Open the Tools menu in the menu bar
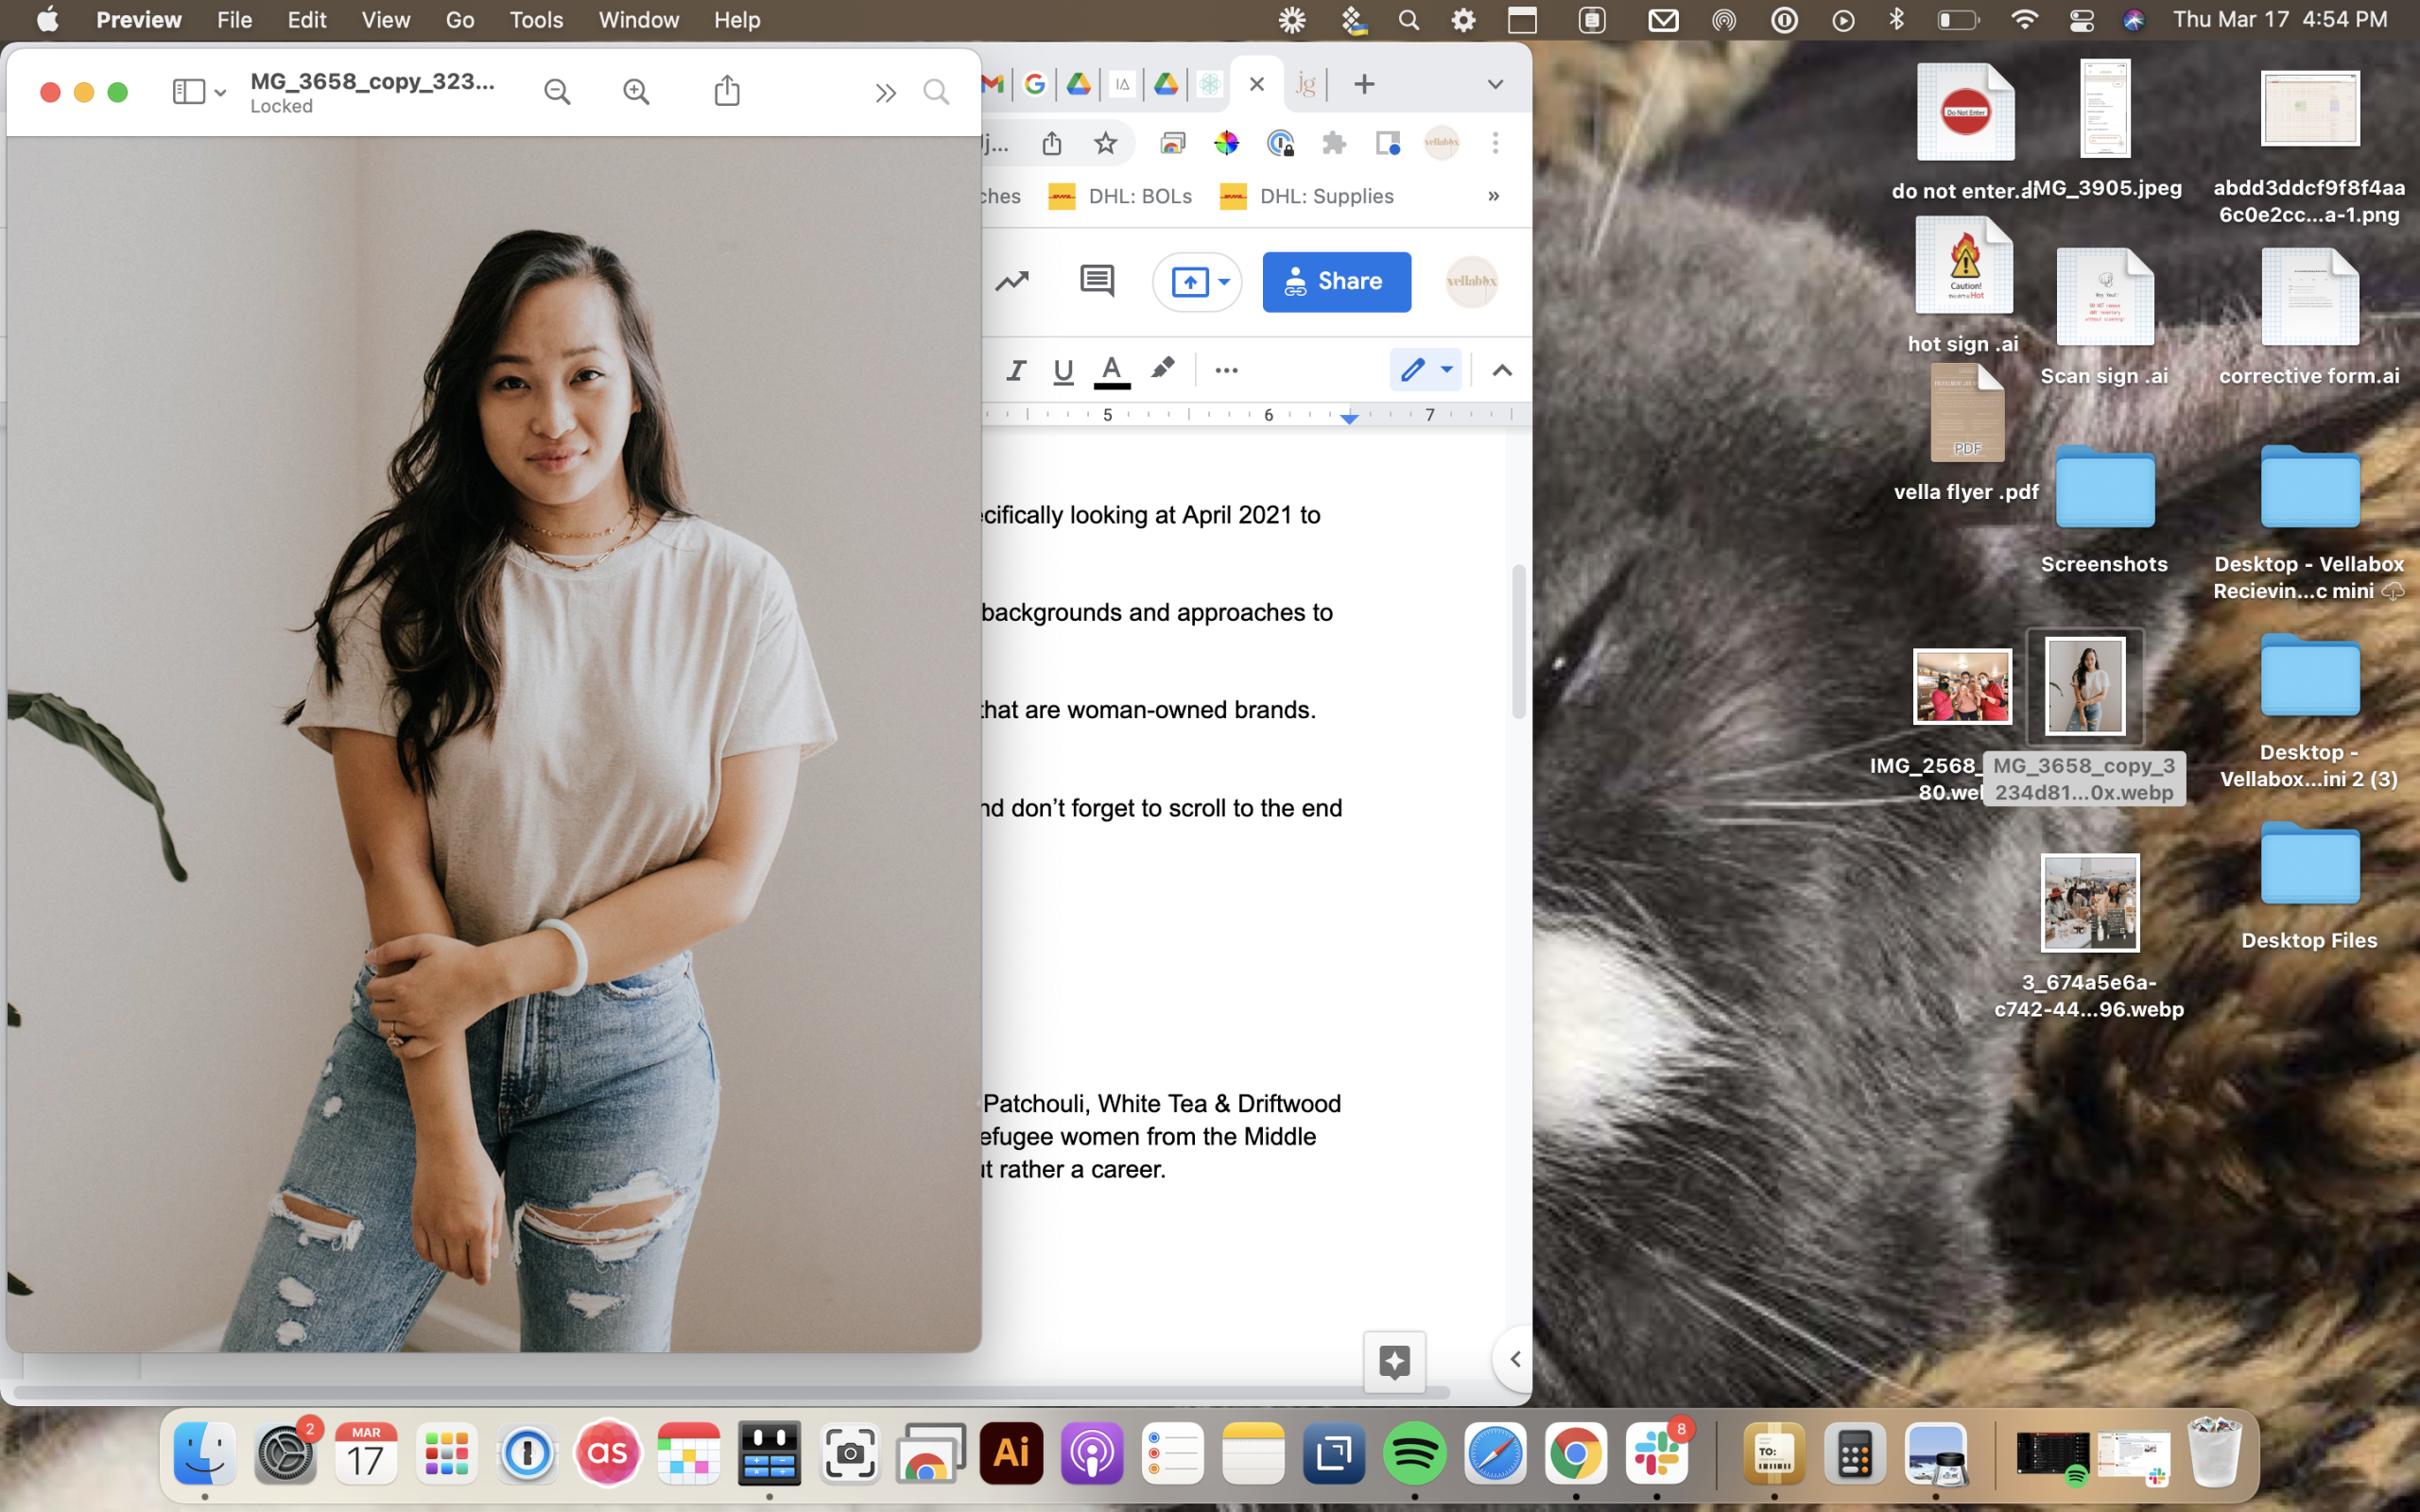Image resolution: width=2420 pixels, height=1512 pixels. [536, 20]
